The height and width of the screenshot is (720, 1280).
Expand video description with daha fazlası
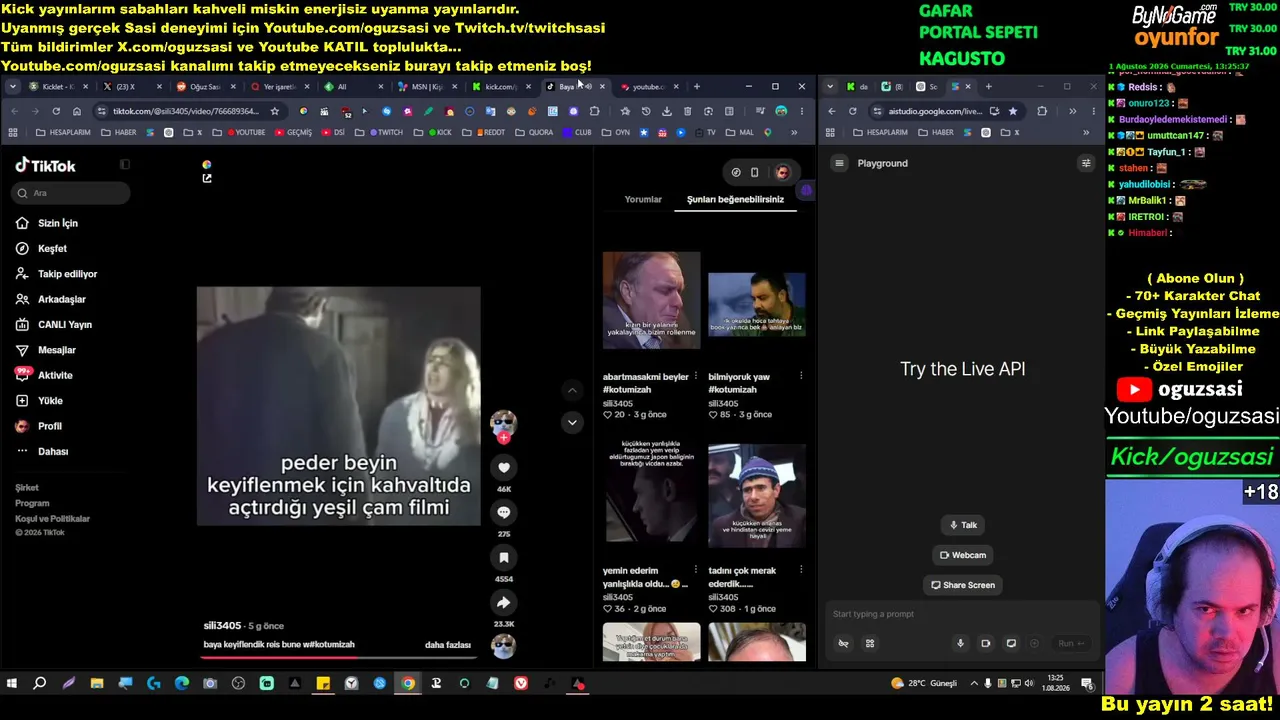448,645
